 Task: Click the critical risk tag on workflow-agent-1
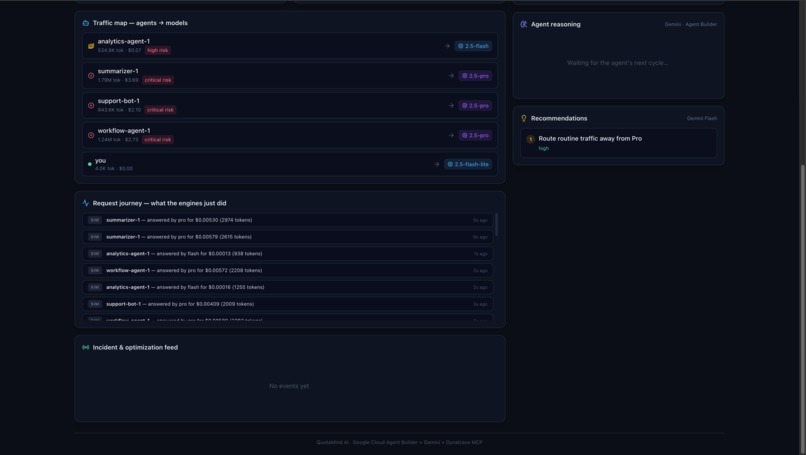pos(158,140)
